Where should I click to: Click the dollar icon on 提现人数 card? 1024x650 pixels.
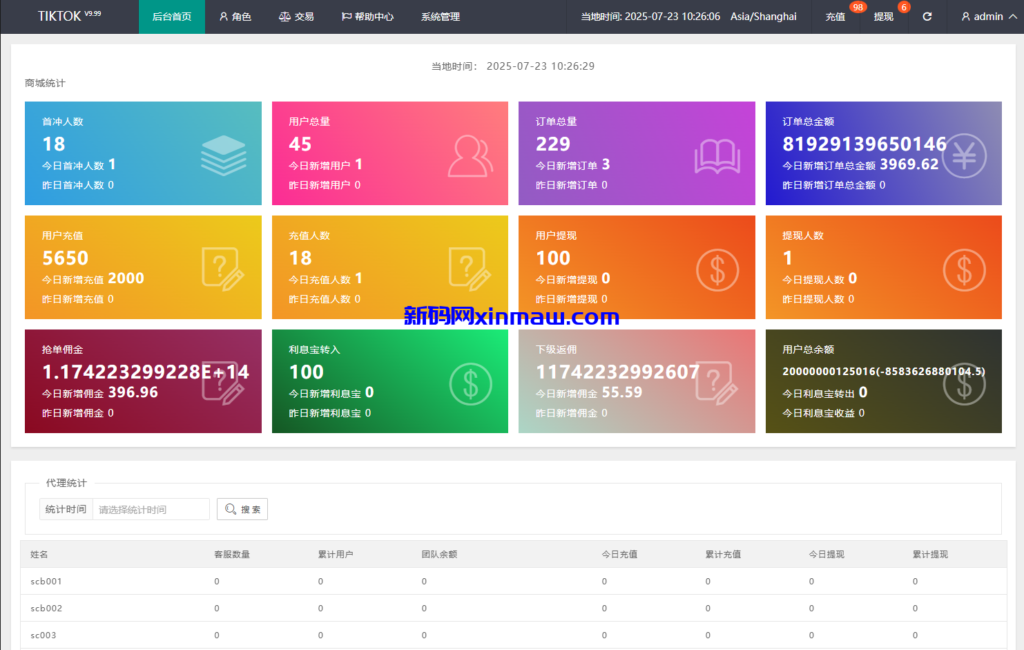(x=964, y=269)
